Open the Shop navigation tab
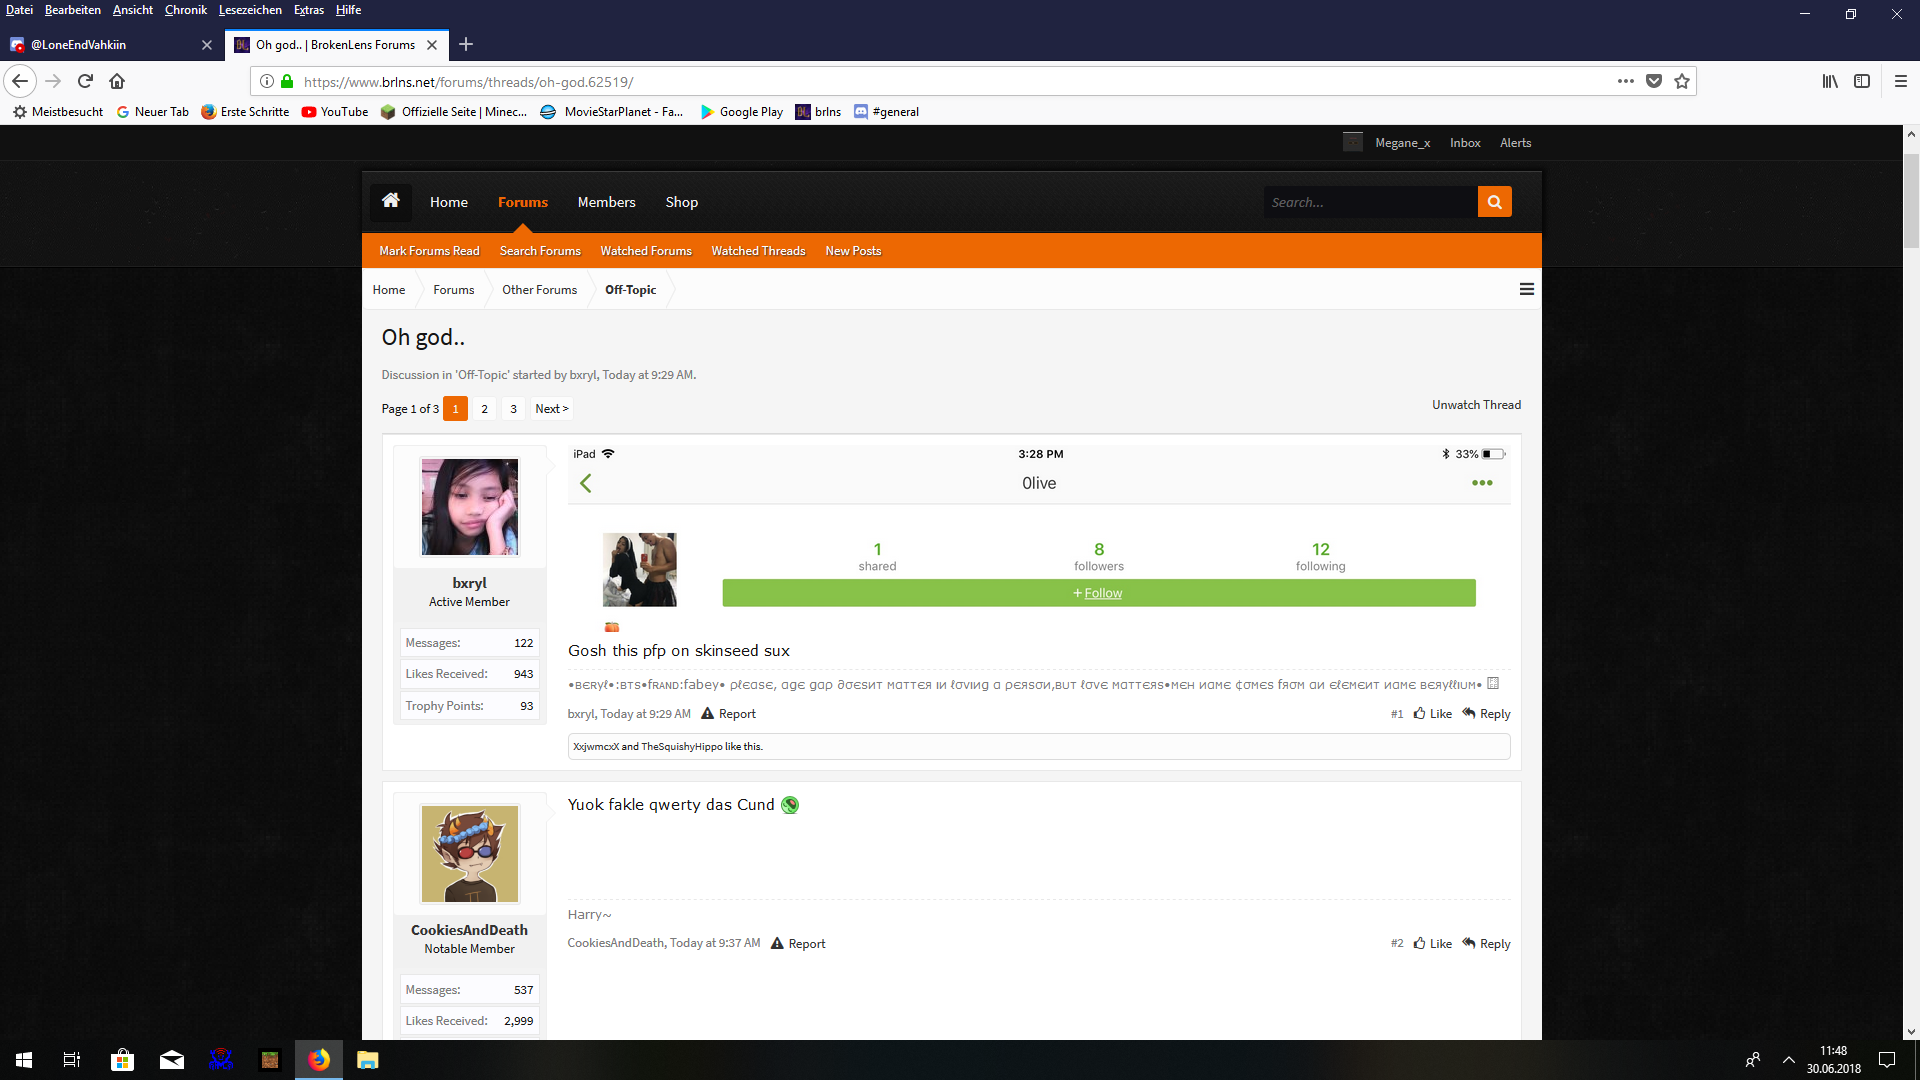The width and height of the screenshot is (1920, 1080). (x=682, y=202)
